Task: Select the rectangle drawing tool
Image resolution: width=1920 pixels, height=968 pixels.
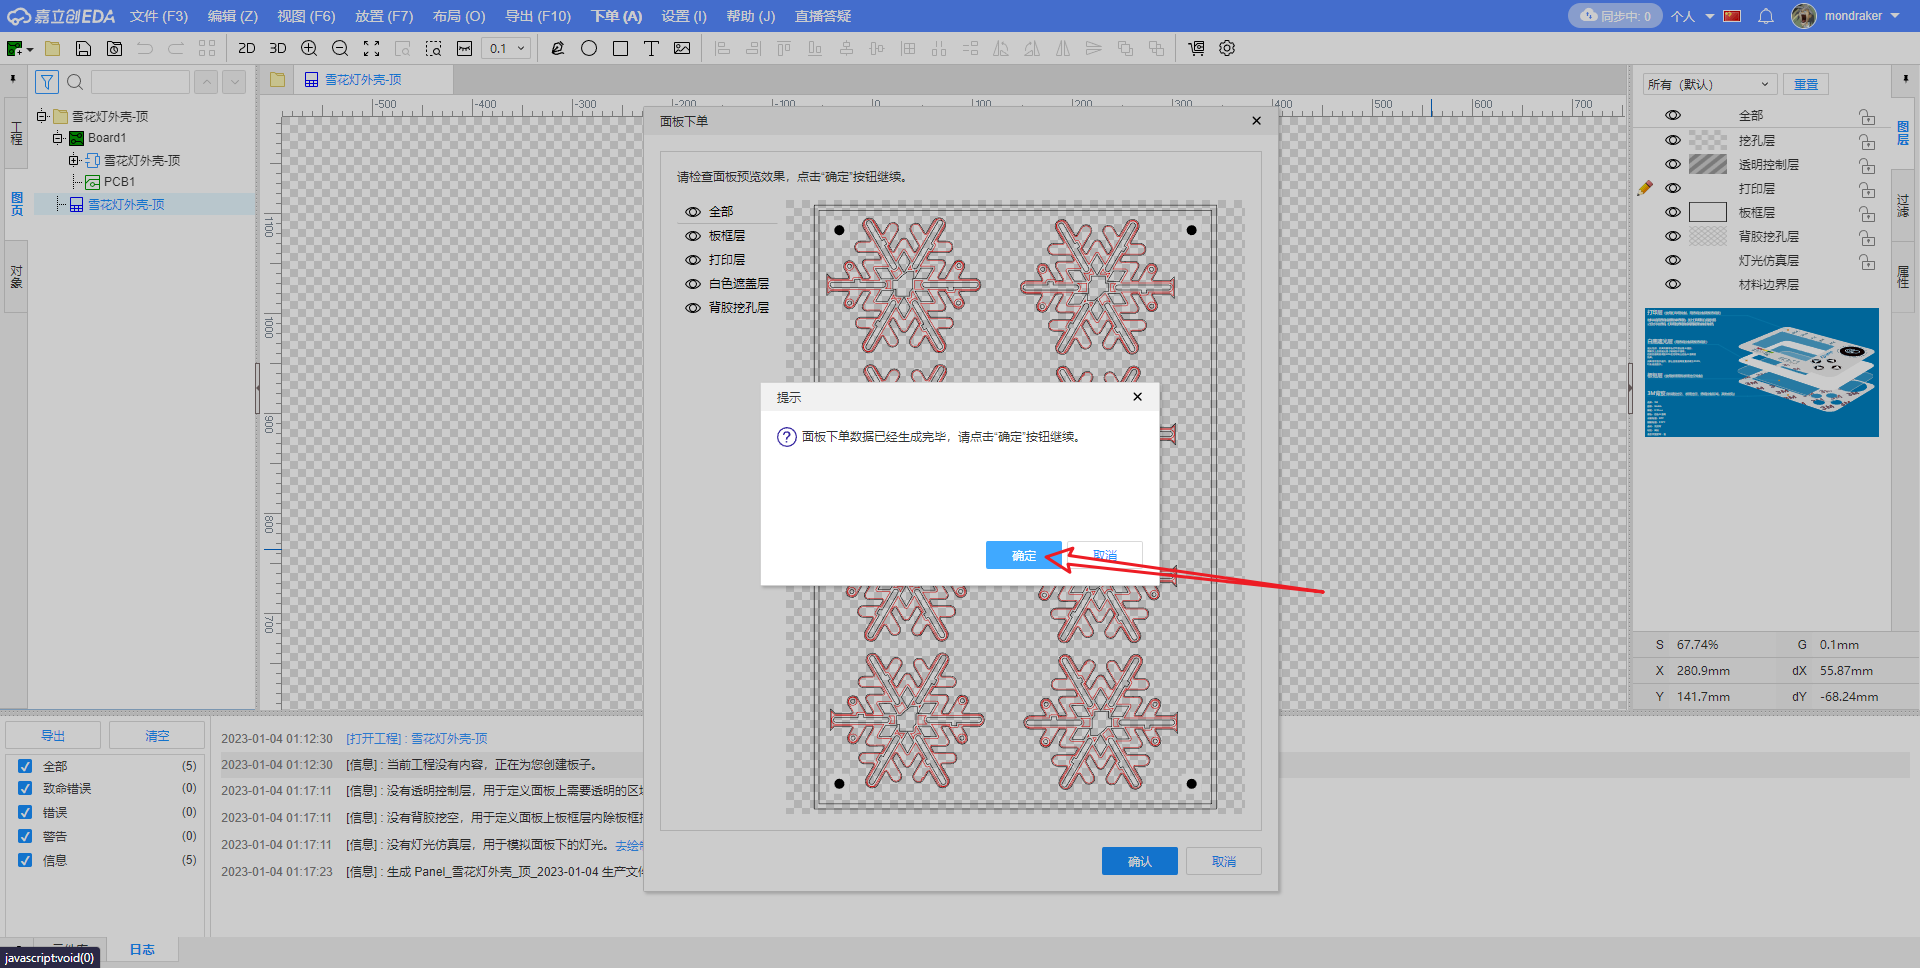Action: [x=620, y=48]
